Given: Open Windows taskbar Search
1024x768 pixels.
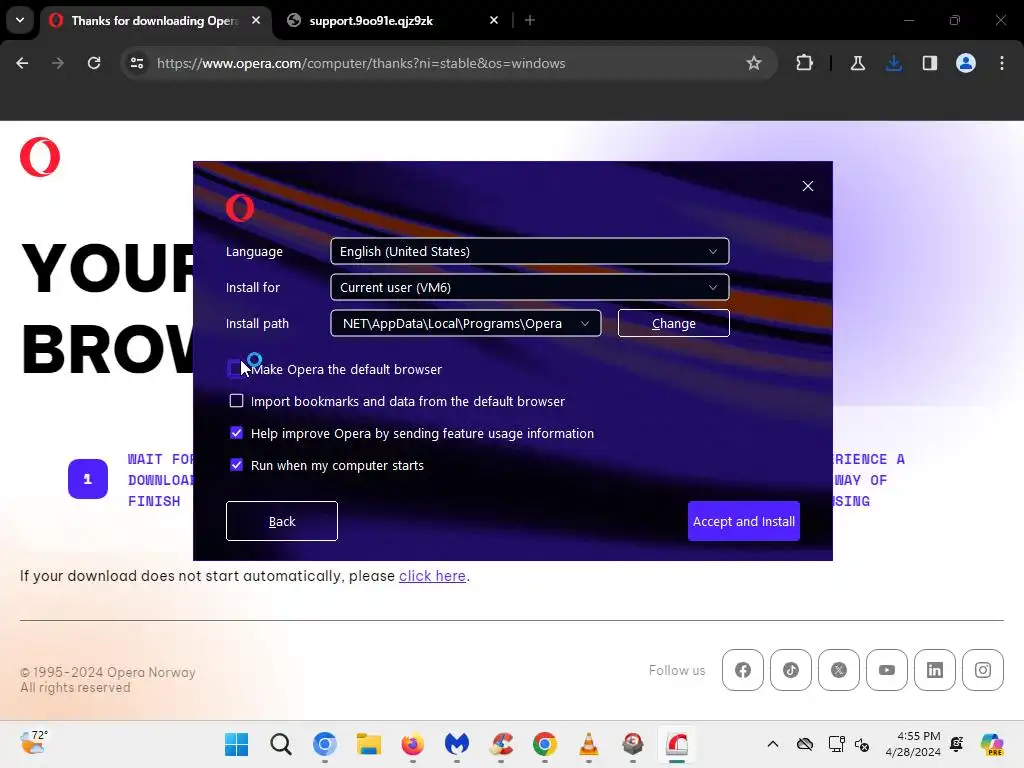Looking at the screenshot, I should [281, 744].
